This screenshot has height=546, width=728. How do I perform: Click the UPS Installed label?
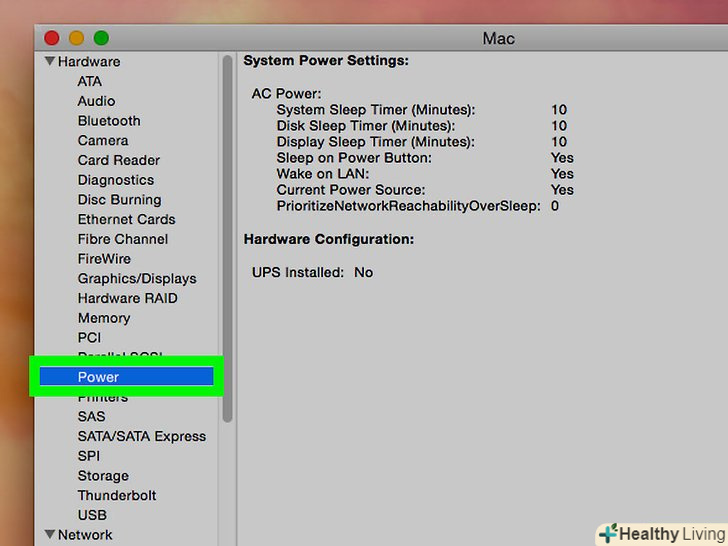pos(298,273)
